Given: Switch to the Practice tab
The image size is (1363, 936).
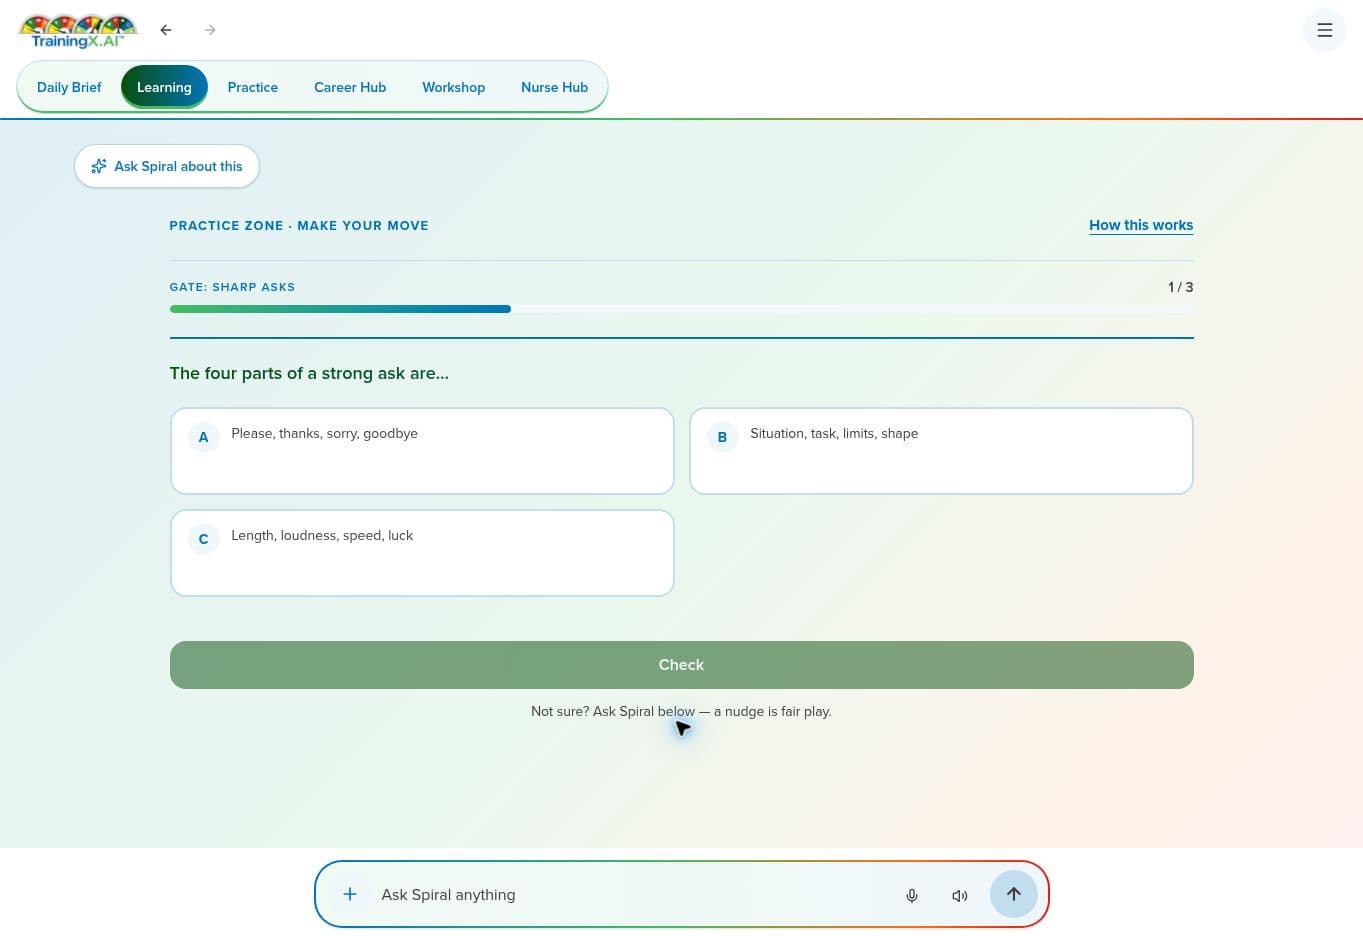Looking at the screenshot, I should point(253,87).
